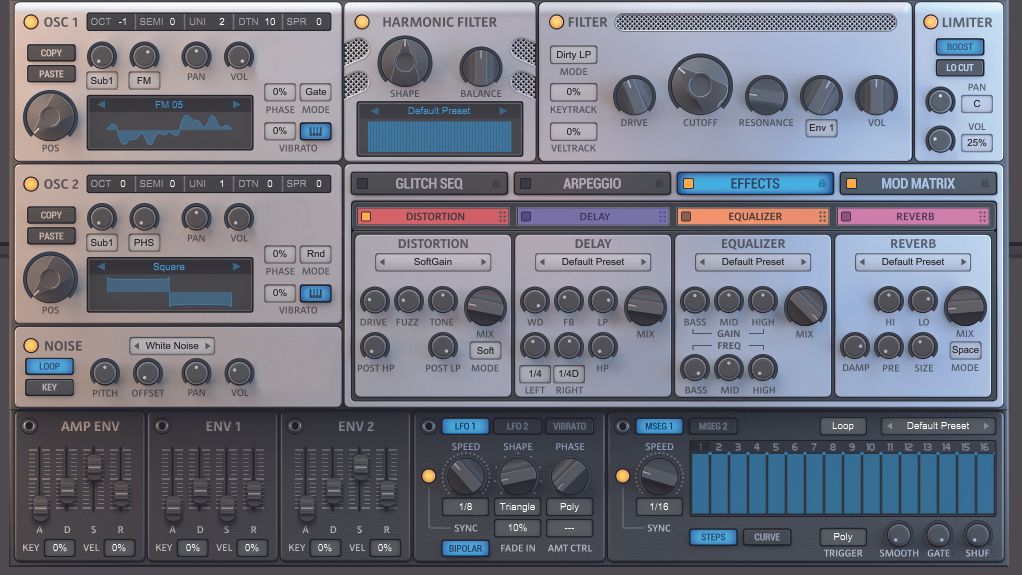Switch to the MOD MATRIX tab
The height and width of the screenshot is (575, 1022).
(918, 184)
